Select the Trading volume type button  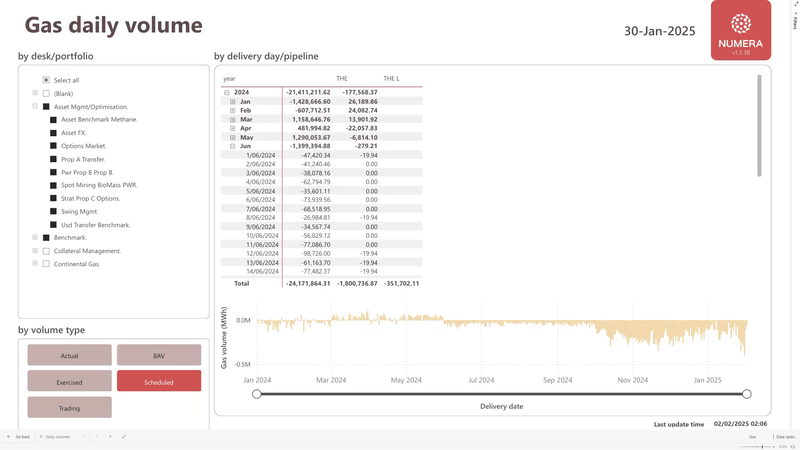tap(69, 408)
